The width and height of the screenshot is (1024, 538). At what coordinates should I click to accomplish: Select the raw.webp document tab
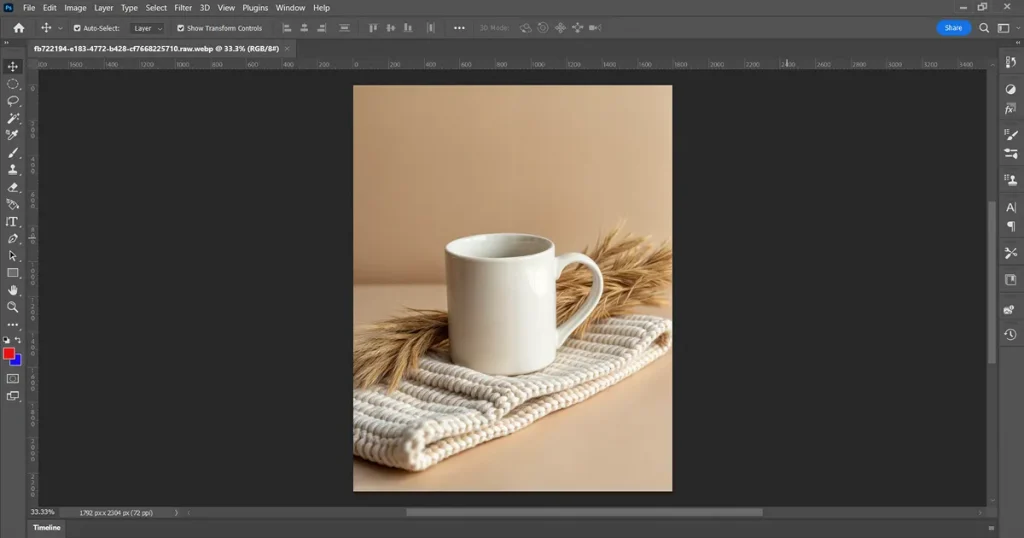pyautogui.click(x=156, y=48)
